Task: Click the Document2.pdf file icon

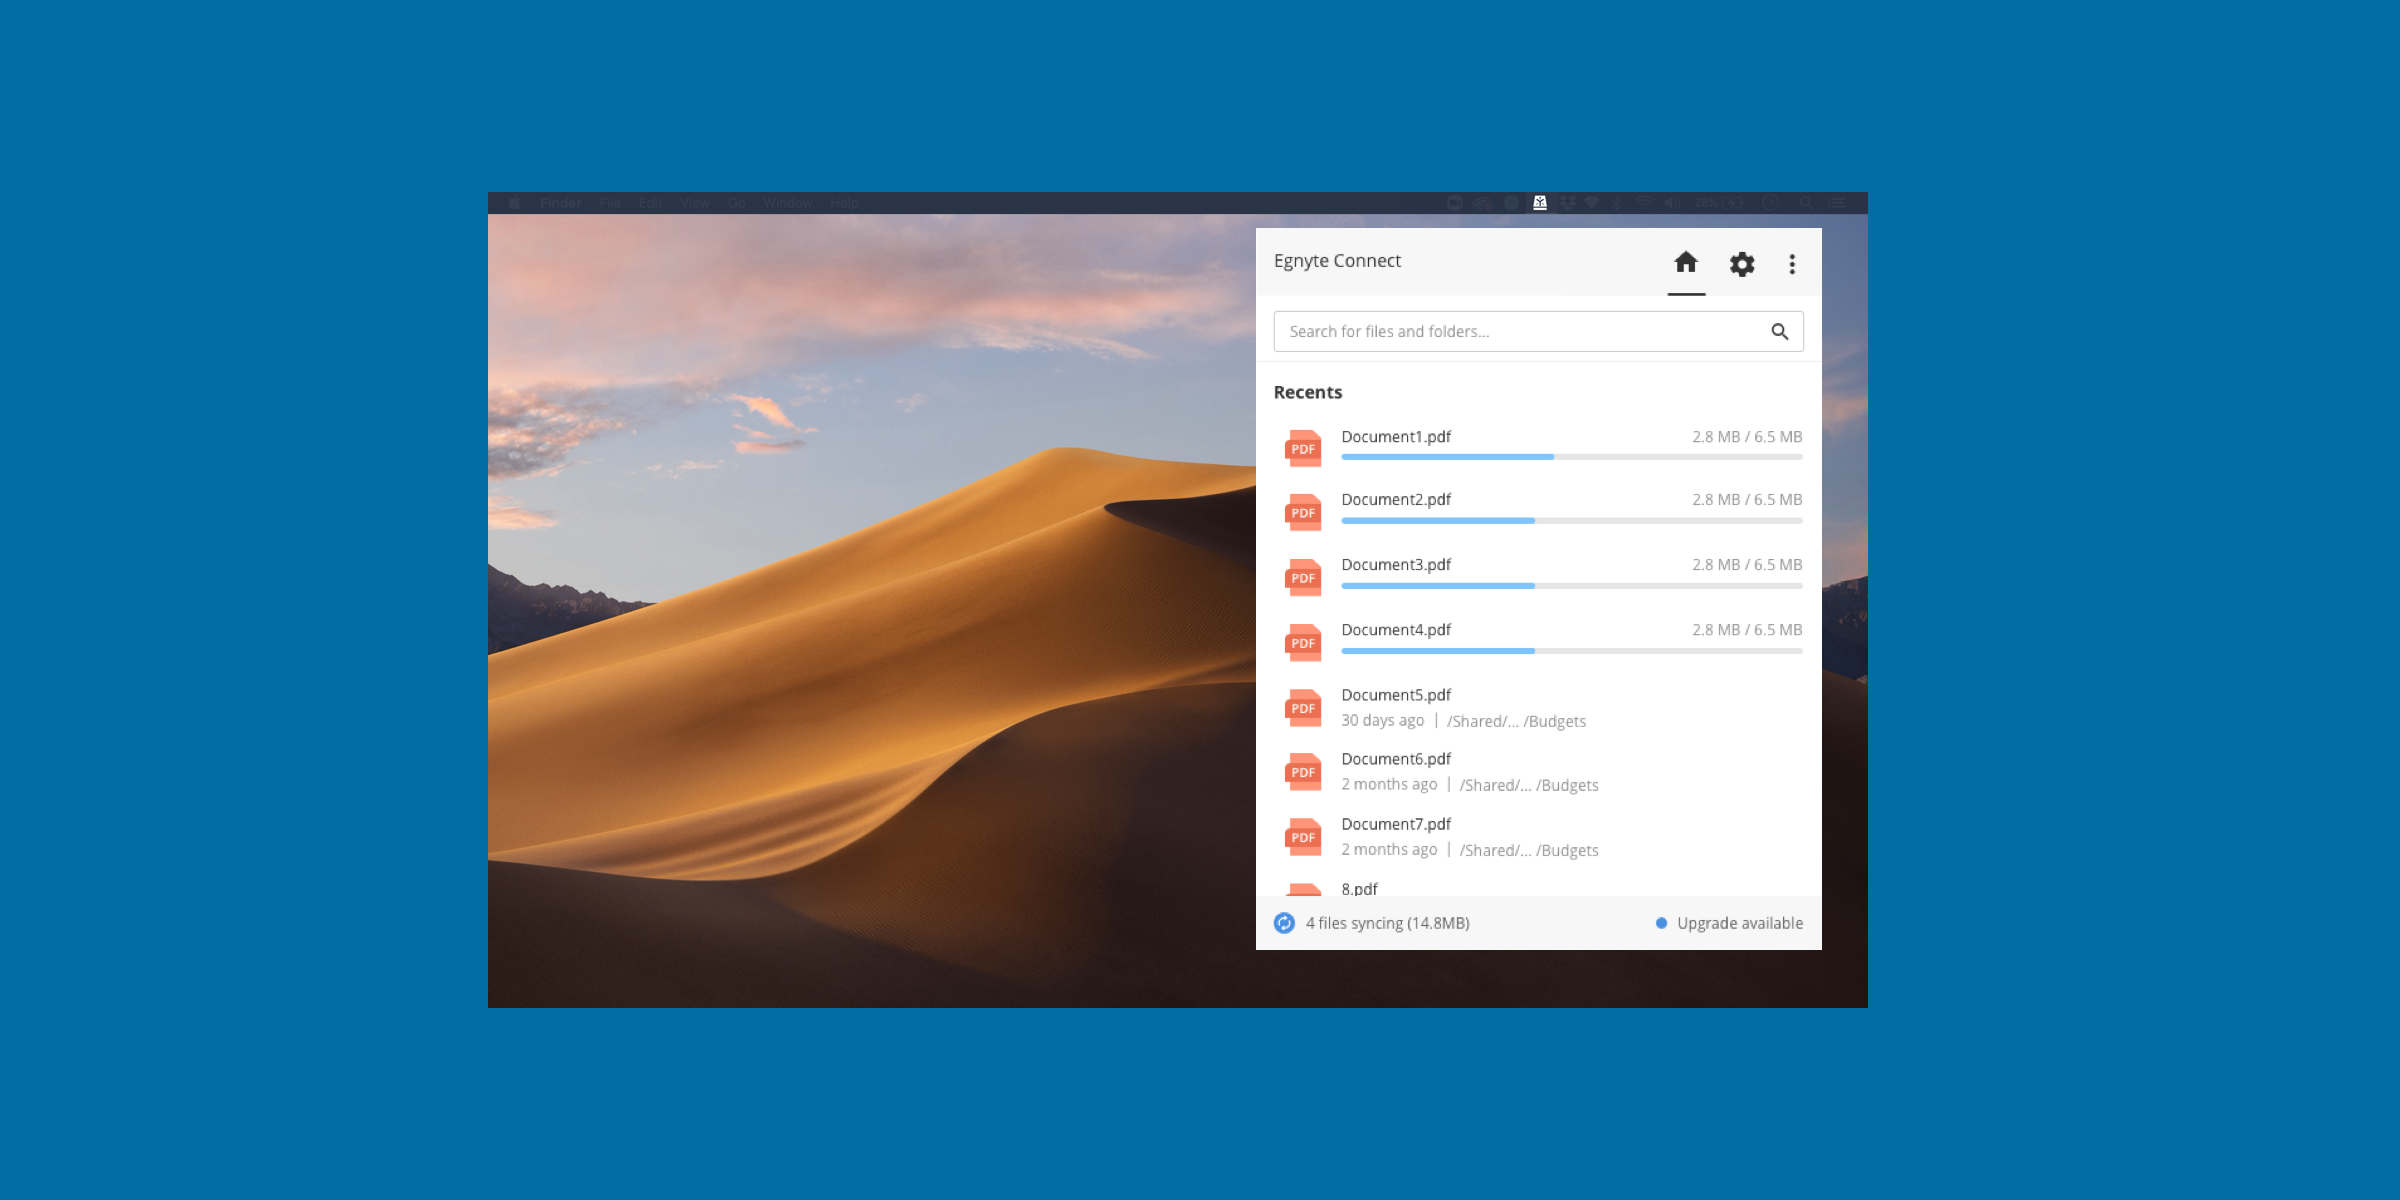Action: click(x=1303, y=512)
